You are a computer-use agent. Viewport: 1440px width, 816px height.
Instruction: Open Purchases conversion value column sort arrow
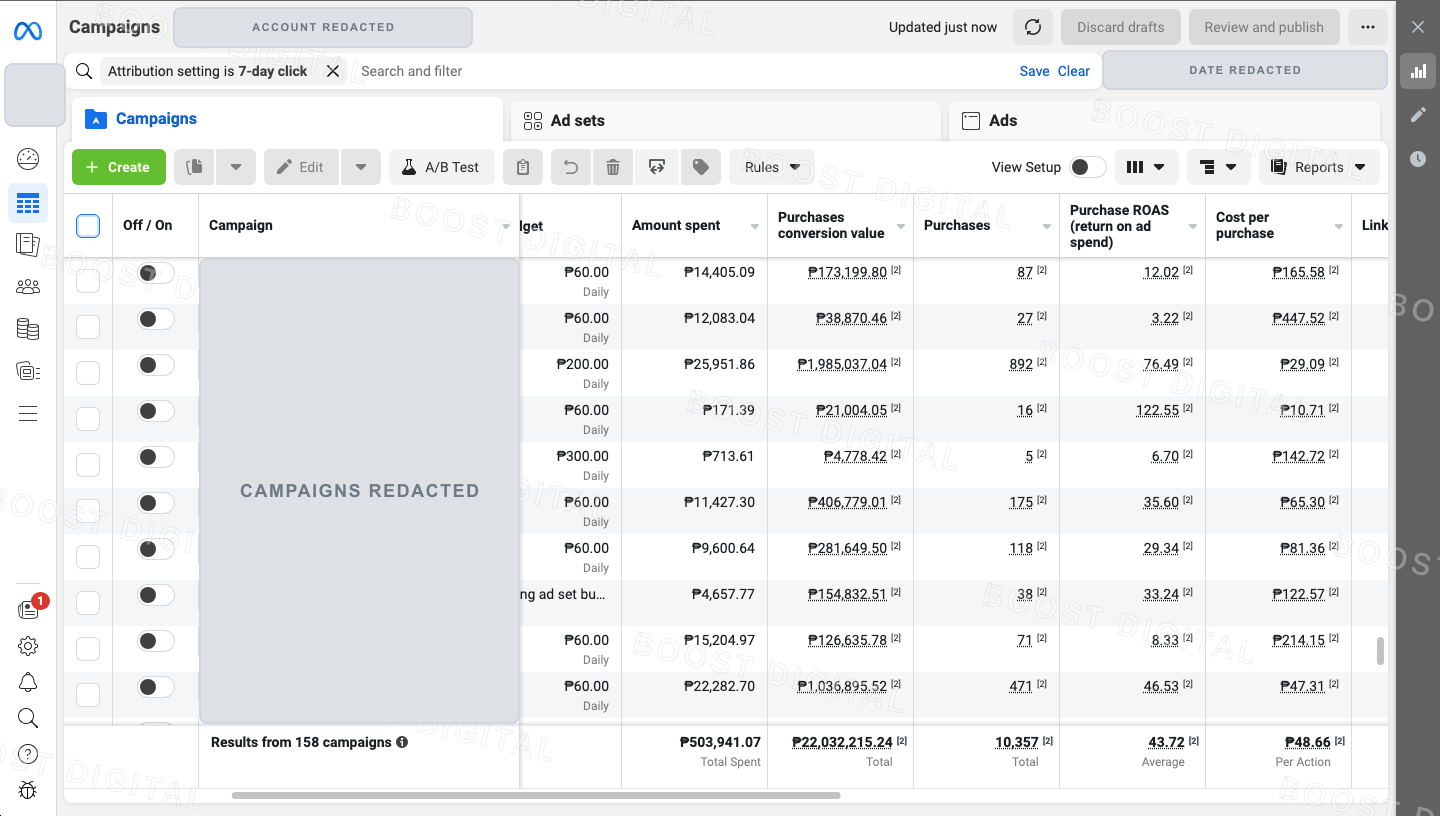[901, 227]
